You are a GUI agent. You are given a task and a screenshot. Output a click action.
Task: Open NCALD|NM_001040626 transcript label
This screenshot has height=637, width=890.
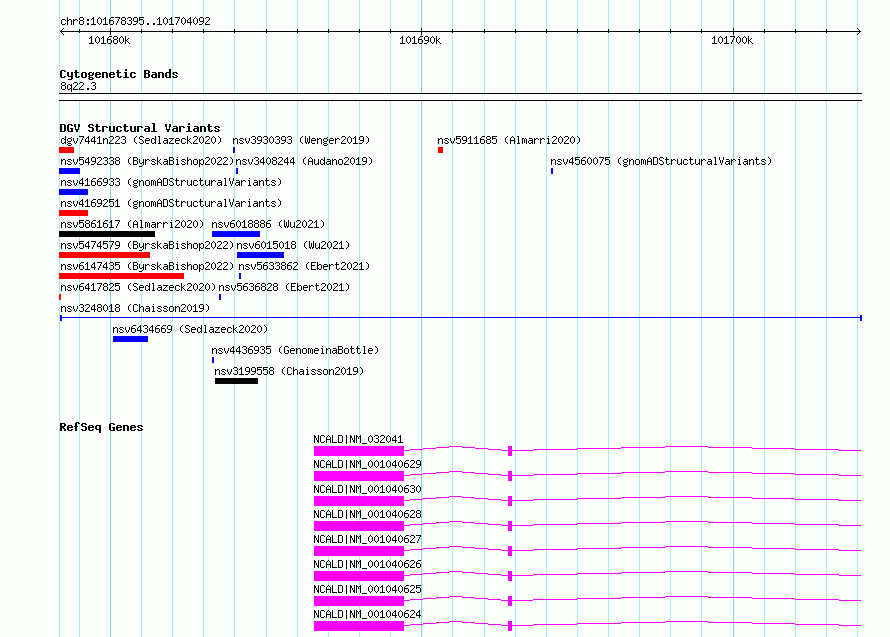(367, 564)
